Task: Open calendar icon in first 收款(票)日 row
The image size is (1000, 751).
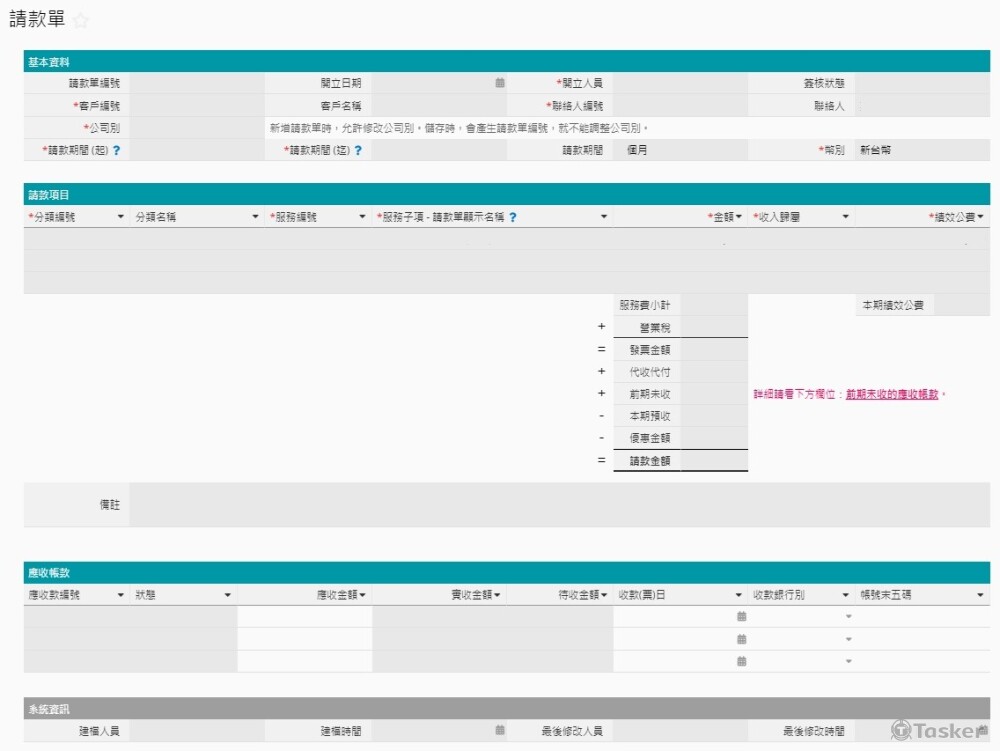Action: (741, 617)
